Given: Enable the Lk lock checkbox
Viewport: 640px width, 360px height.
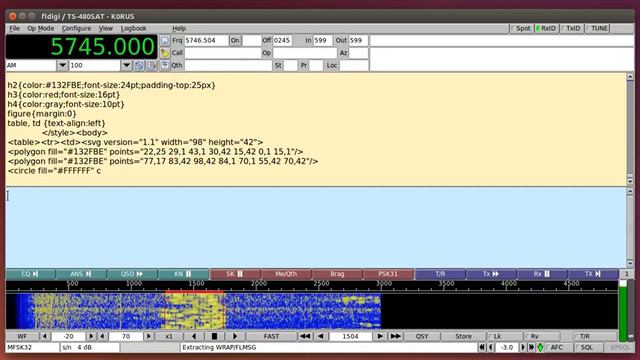Looking at the screenshot, I should pyautogui.click(x=504, y=336).
